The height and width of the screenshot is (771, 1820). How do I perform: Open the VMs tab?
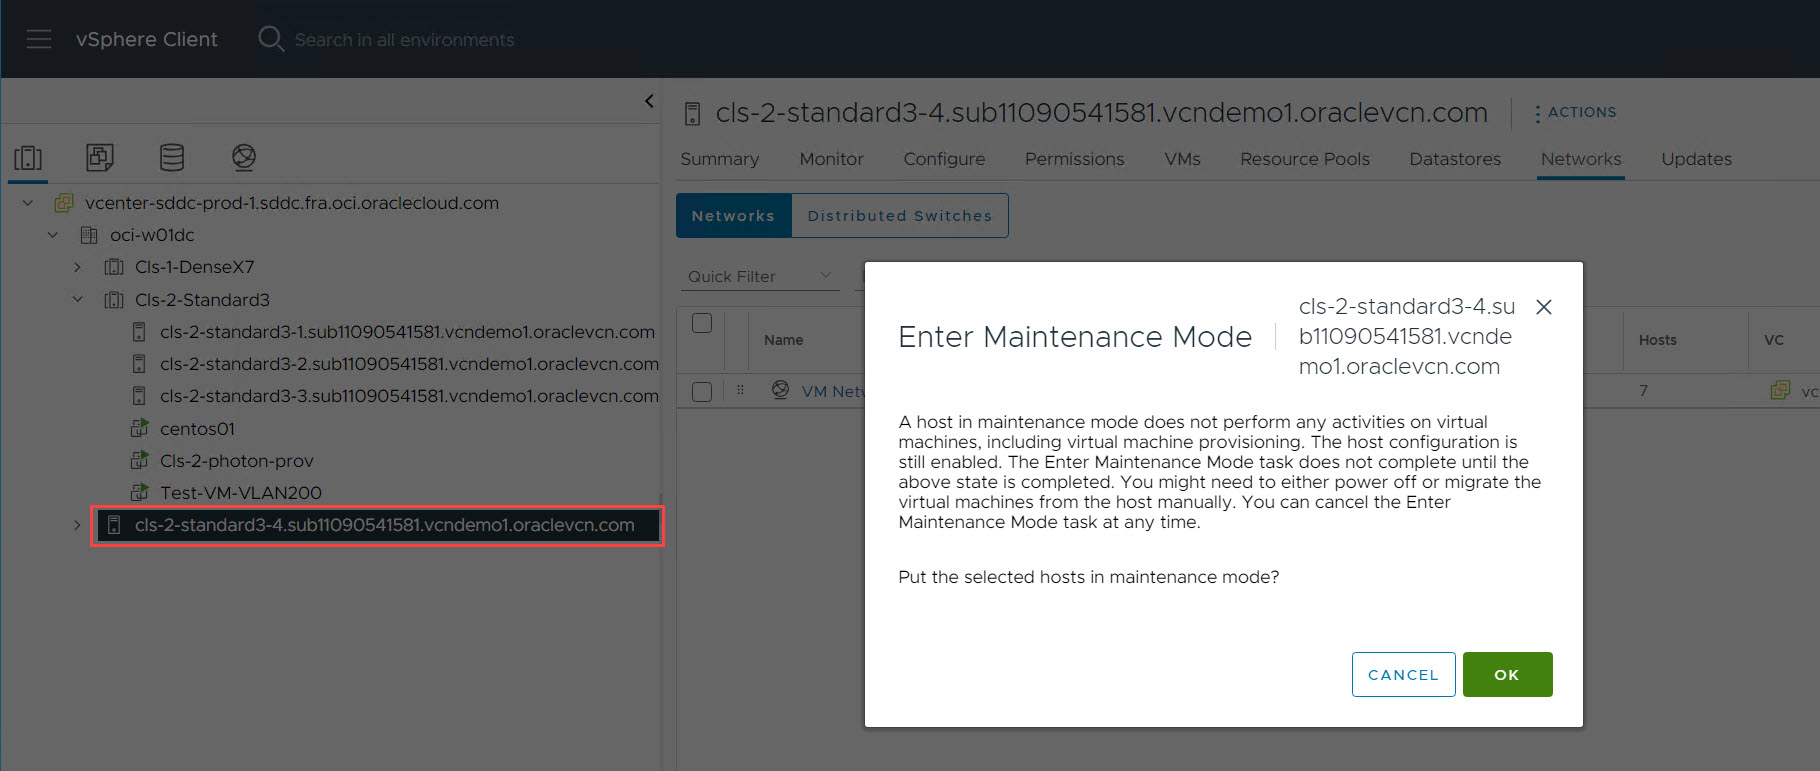(x=1182, y=159)
